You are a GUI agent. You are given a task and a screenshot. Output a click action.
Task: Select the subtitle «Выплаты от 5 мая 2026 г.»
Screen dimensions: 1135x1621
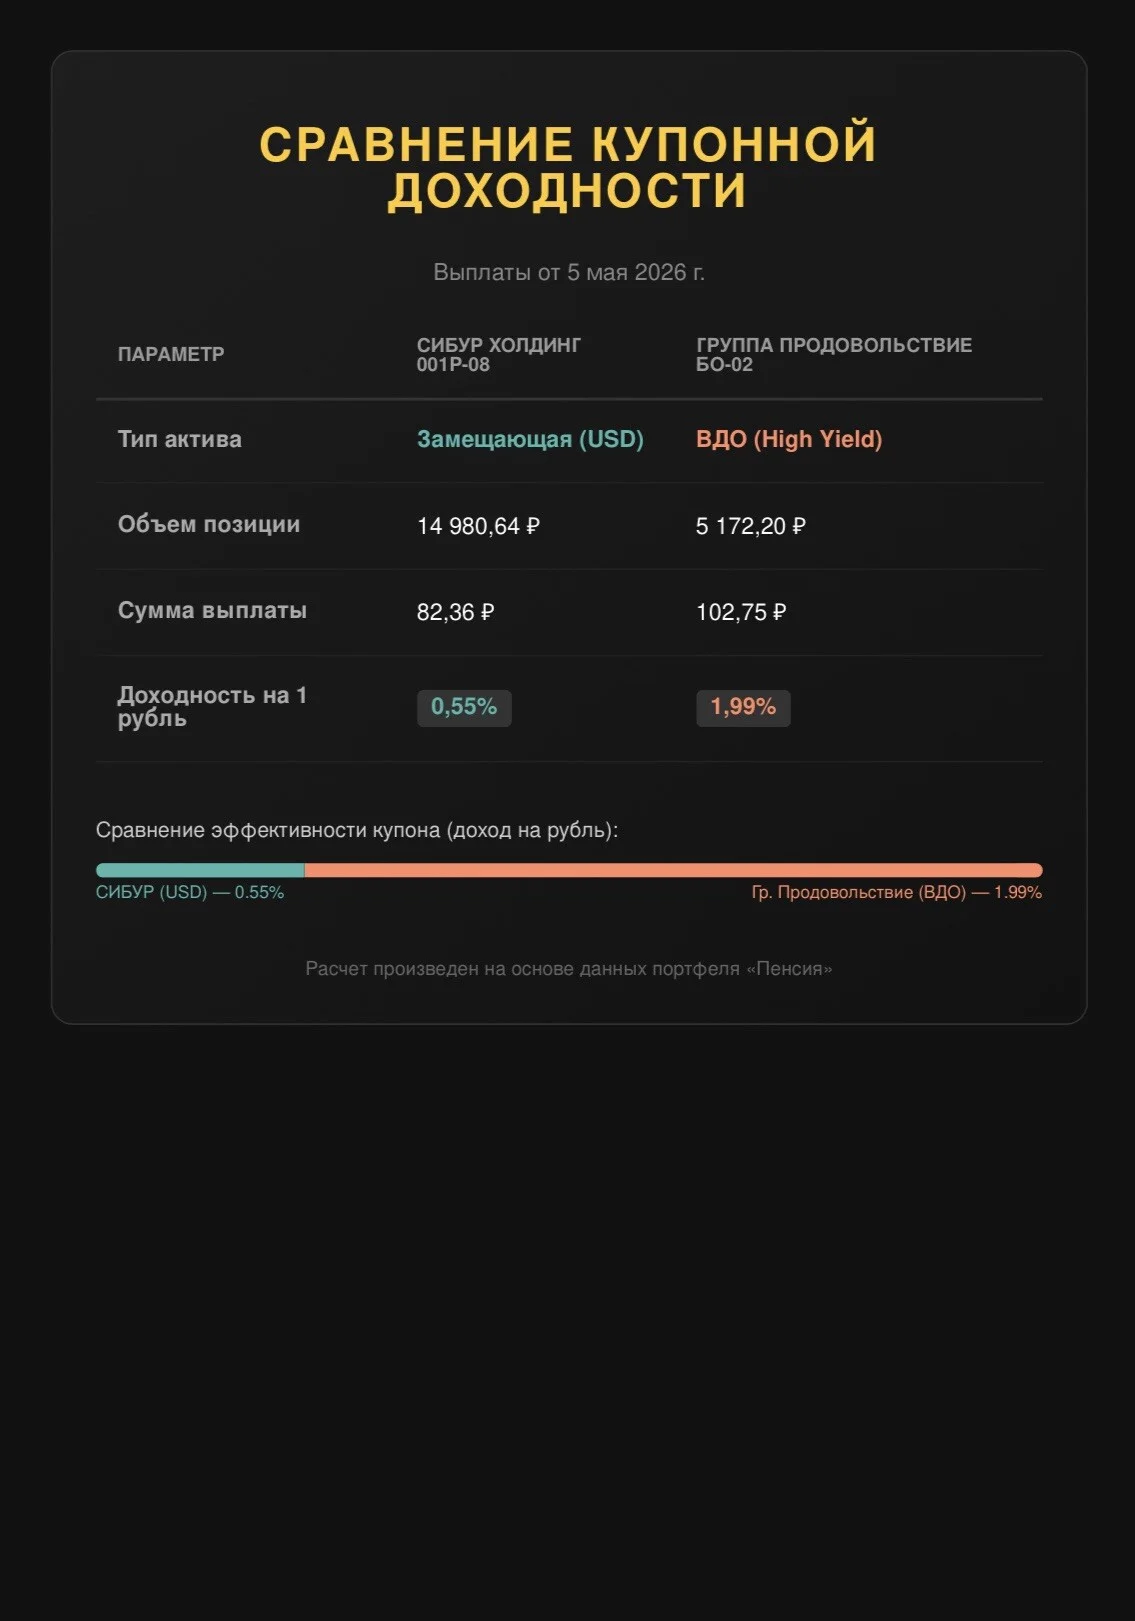click(x=568, y=272)
